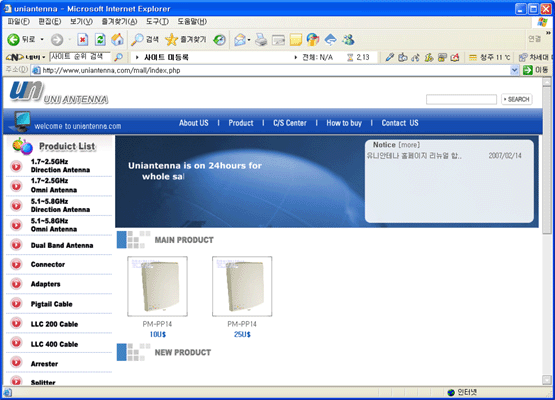
Task: Click into the address bar URL
Action: (x=271, y=70)
